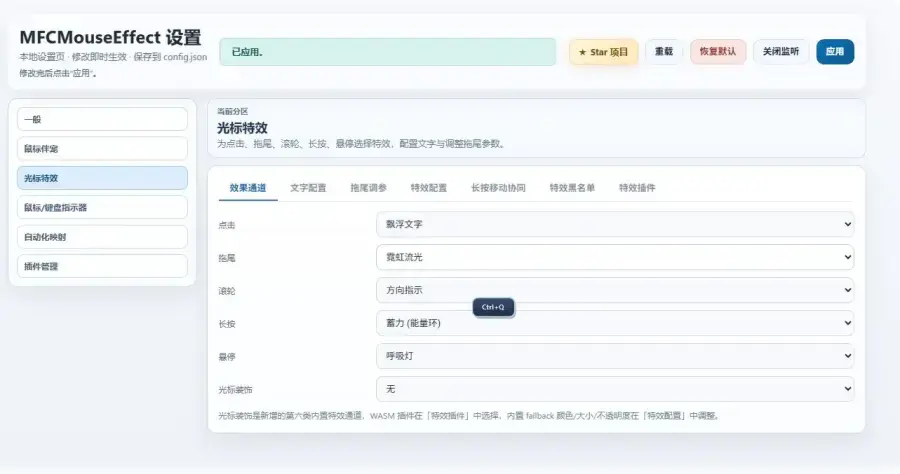This screenshot has width=900, height=474.
Task: Apply settings with the 应用 button
Action: coord(835,52)
